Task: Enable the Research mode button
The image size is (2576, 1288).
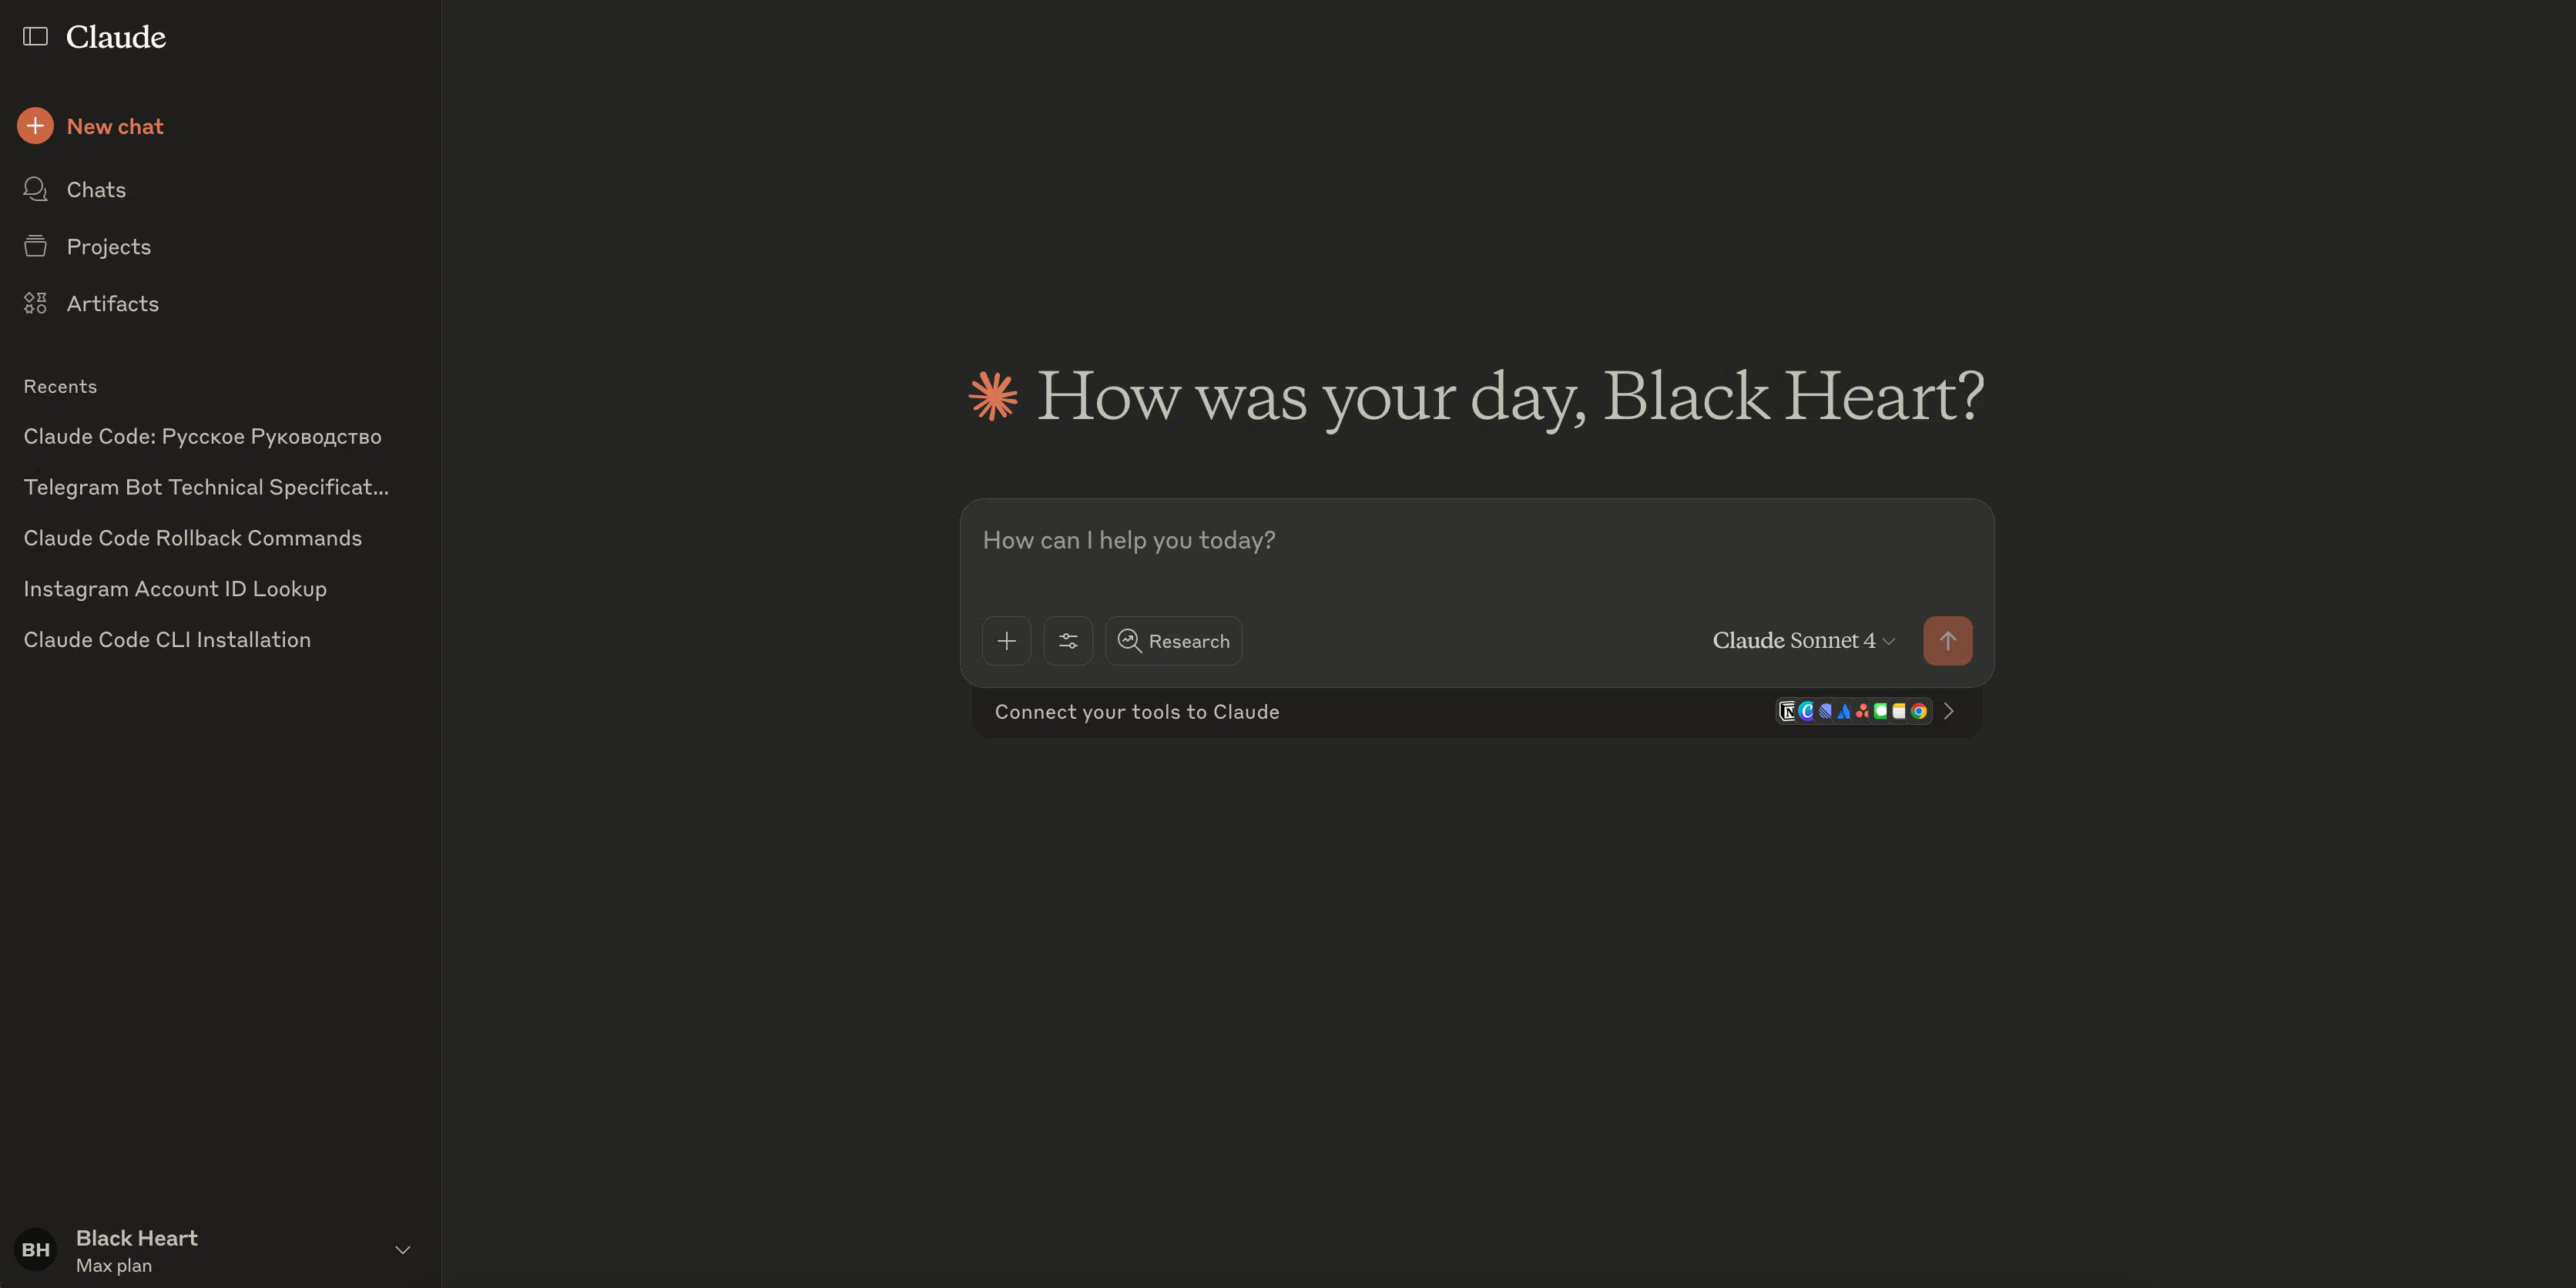Action: [x=1174, y=641]
